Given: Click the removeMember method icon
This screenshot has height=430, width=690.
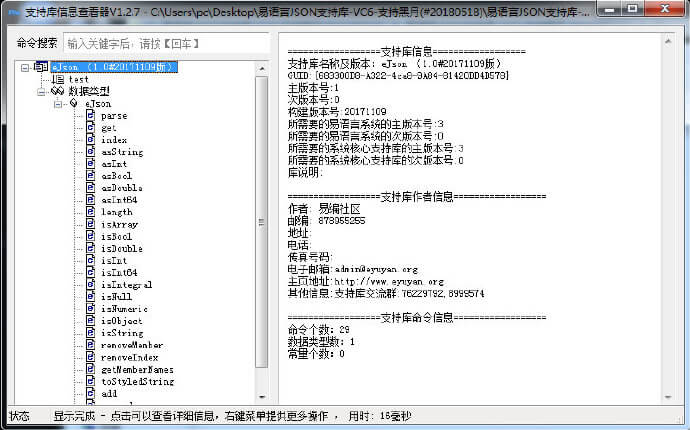Looking at the screenshot, I should tap(91, 345).
